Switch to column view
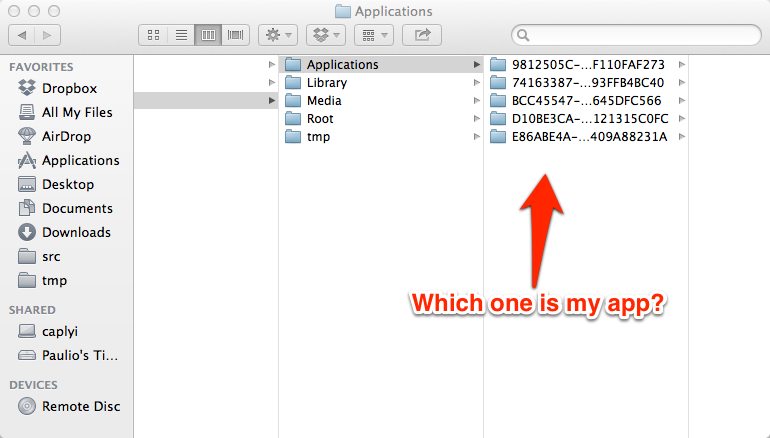This screenshot has width=770, height=438. click(x=208, y=35)
